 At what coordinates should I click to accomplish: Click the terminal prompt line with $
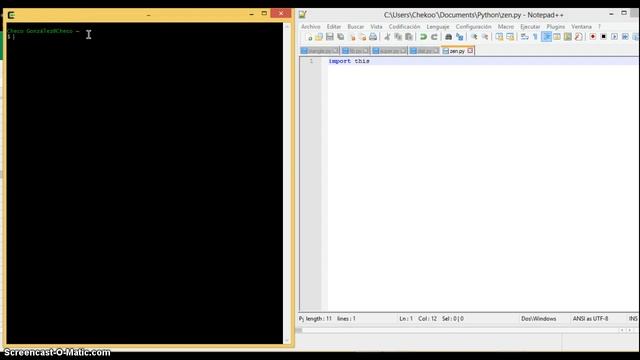click(11, 37)
